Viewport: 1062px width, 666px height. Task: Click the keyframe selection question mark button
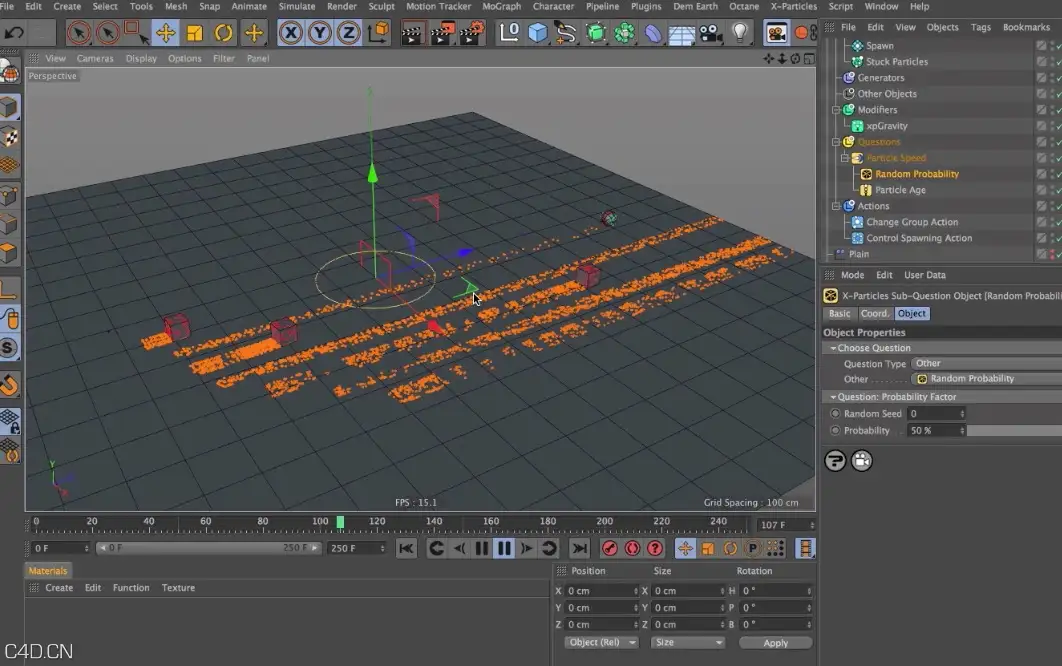(x=655, y=548)
